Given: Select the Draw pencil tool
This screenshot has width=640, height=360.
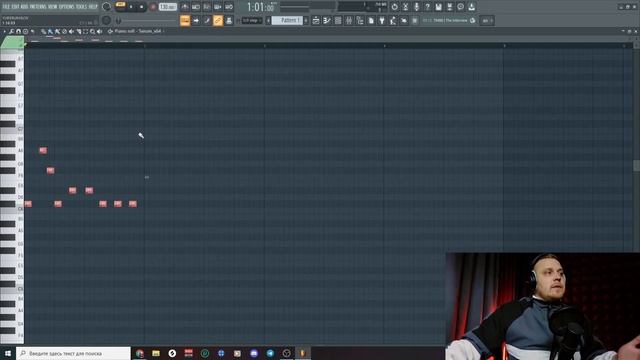Looking at the screenshot, I should pos(43,31).
